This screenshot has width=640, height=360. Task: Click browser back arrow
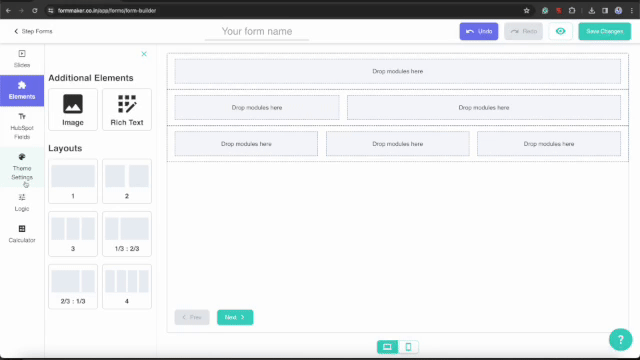[x=8, y=11]
